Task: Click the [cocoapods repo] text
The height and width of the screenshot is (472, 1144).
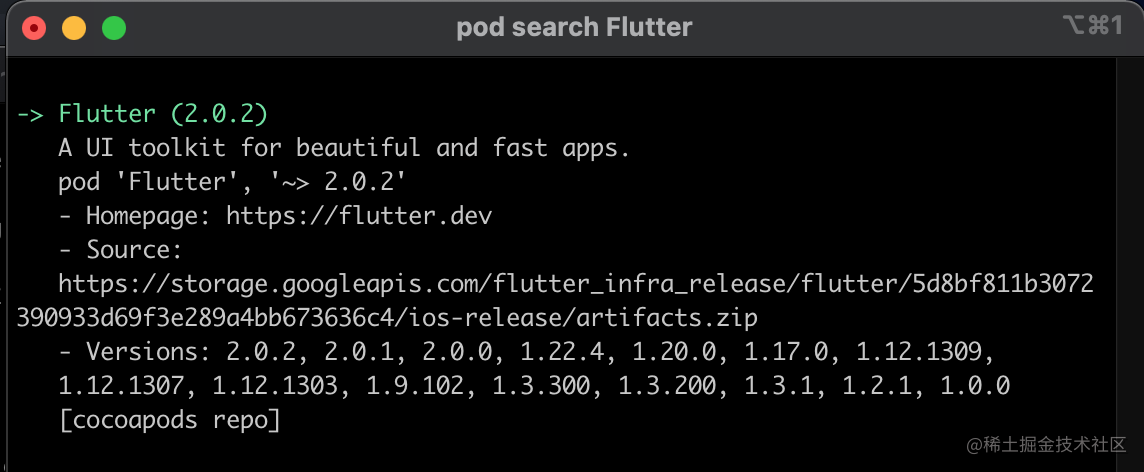Action: click(170, 421)
